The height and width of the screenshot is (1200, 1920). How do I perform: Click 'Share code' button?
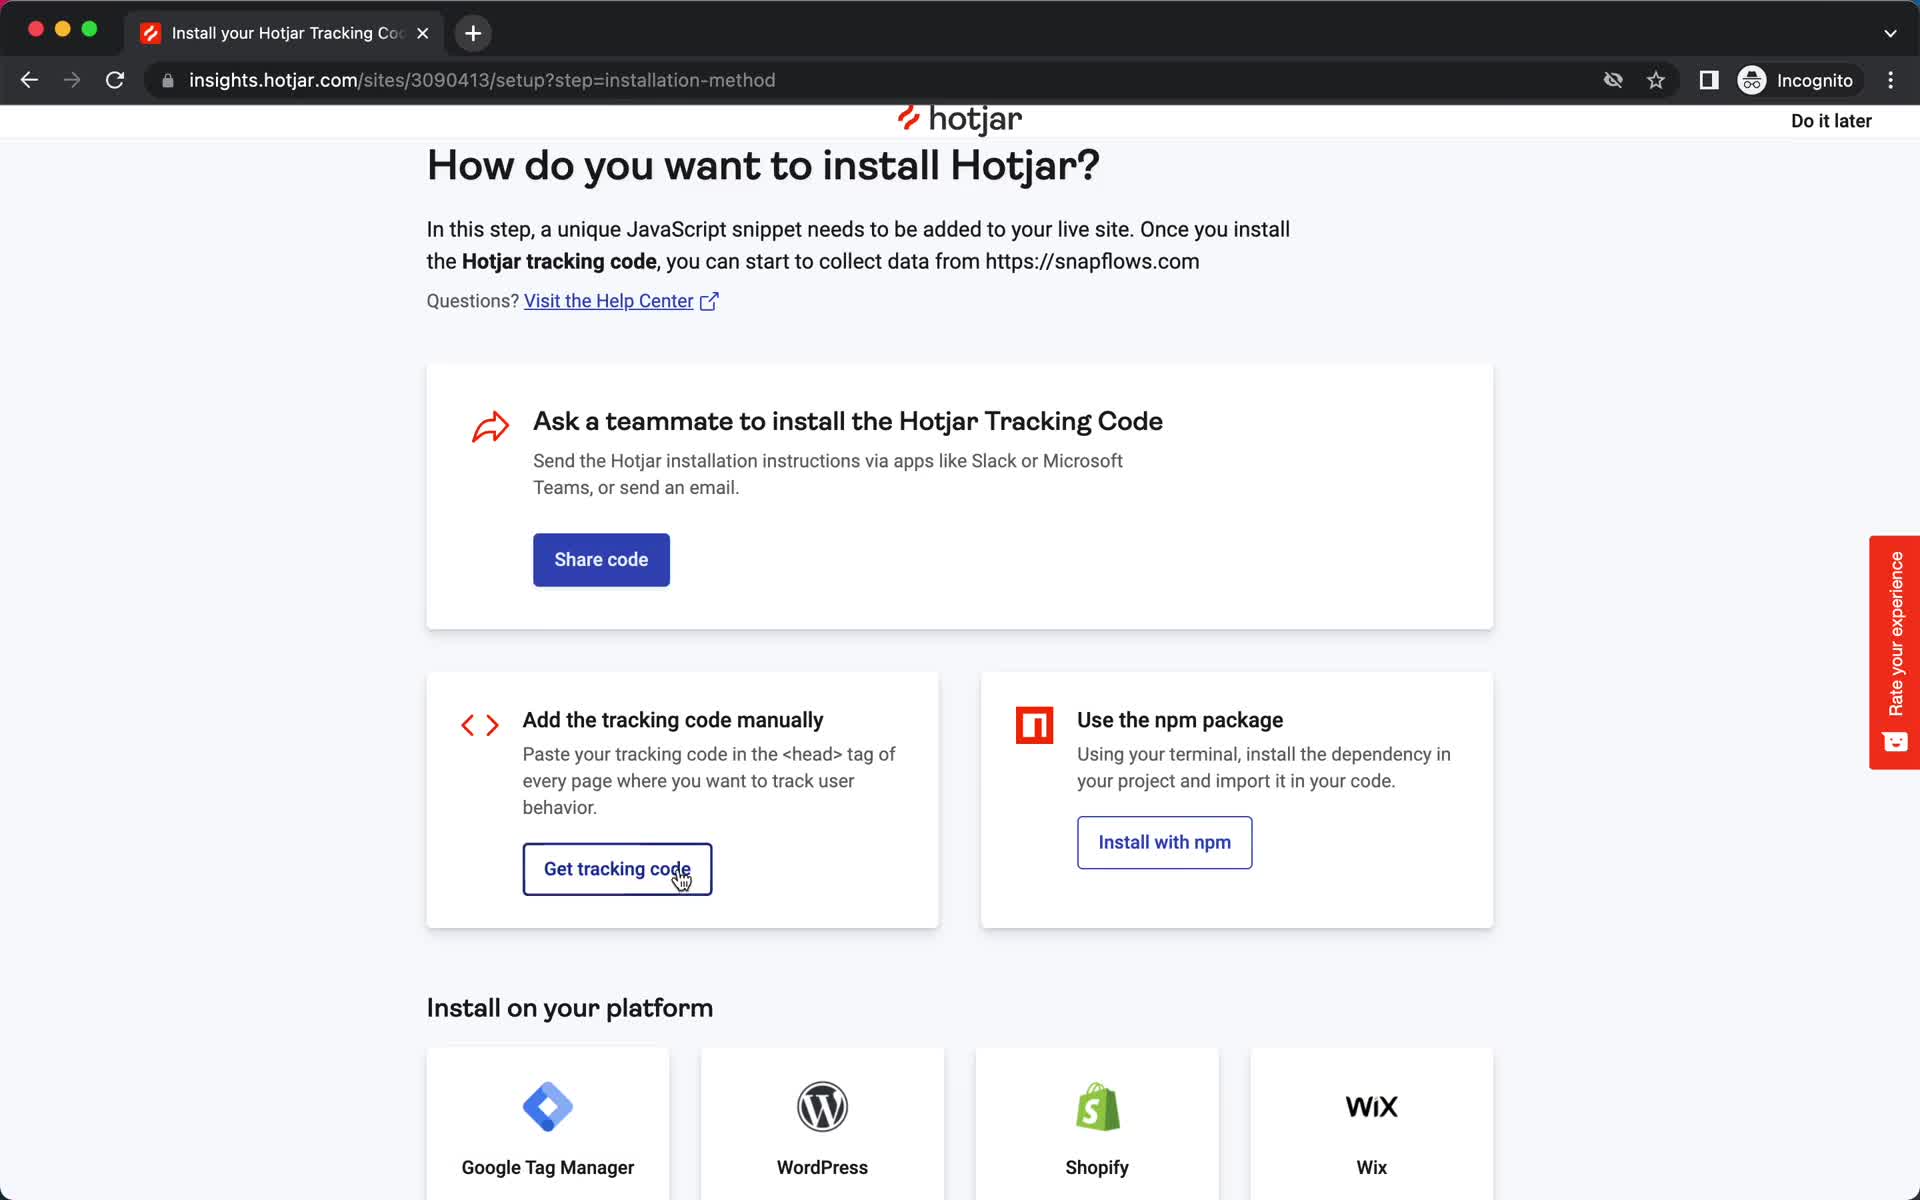coord(601,560)
